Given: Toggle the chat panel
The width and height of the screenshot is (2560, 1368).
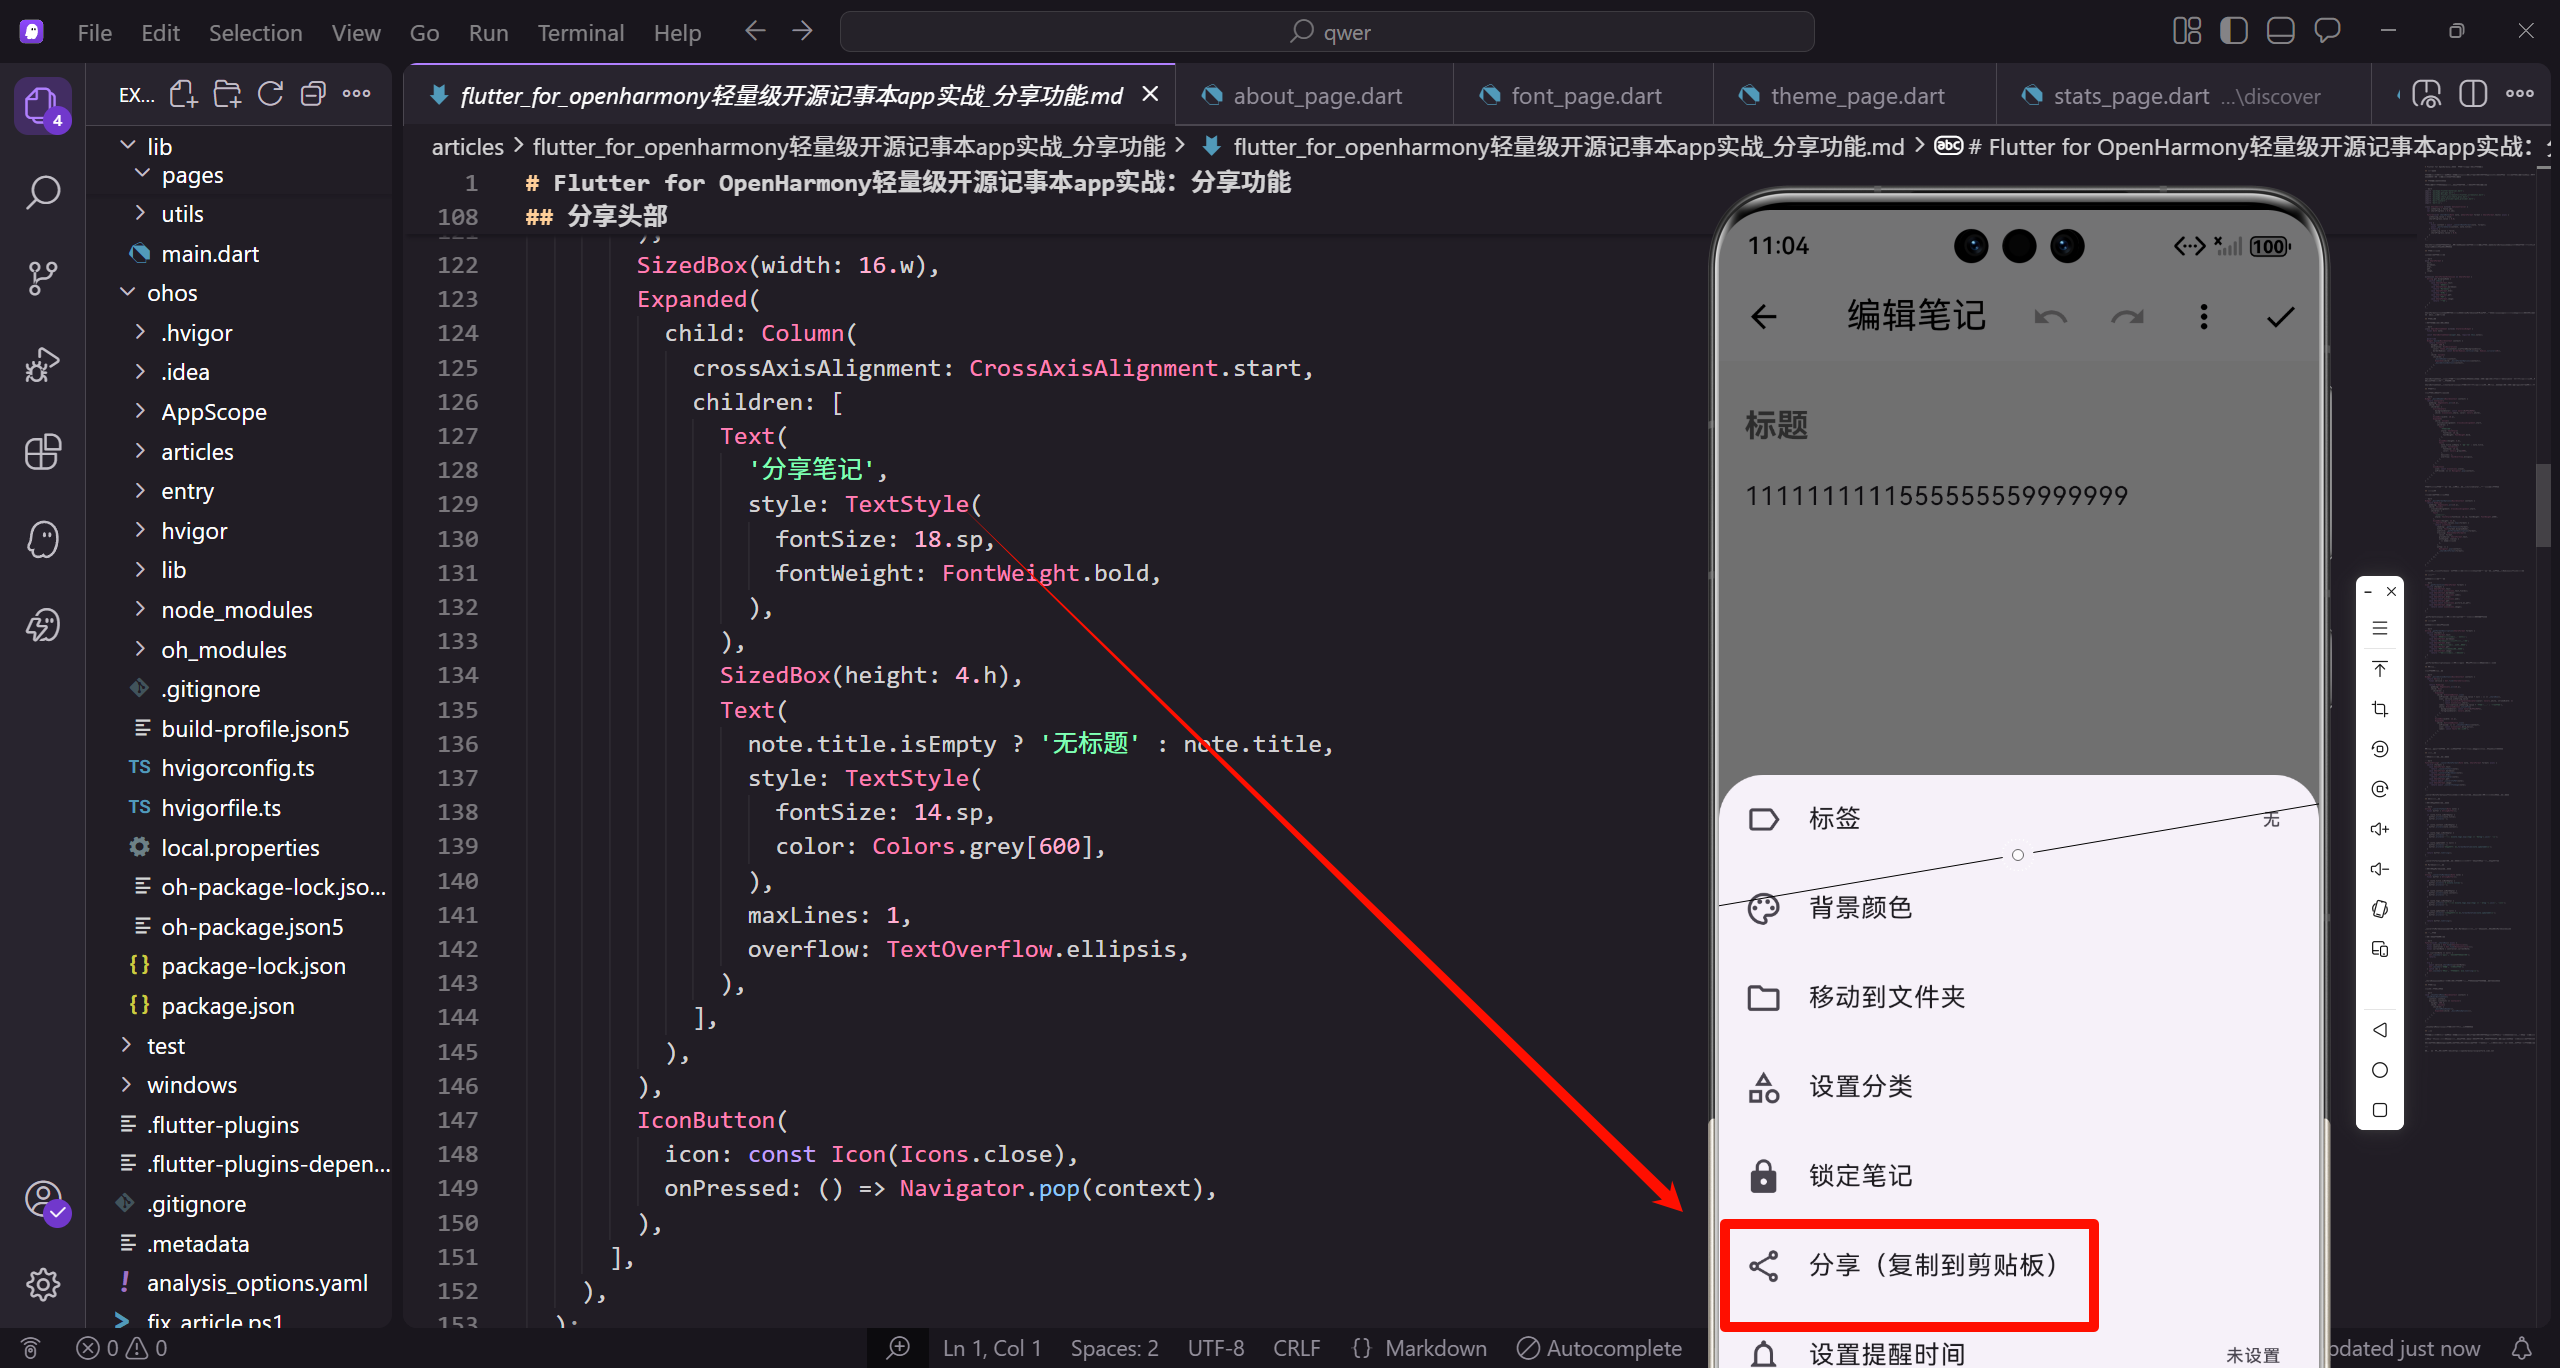Looking at the screenshot, I should (x=2327, y=32).
